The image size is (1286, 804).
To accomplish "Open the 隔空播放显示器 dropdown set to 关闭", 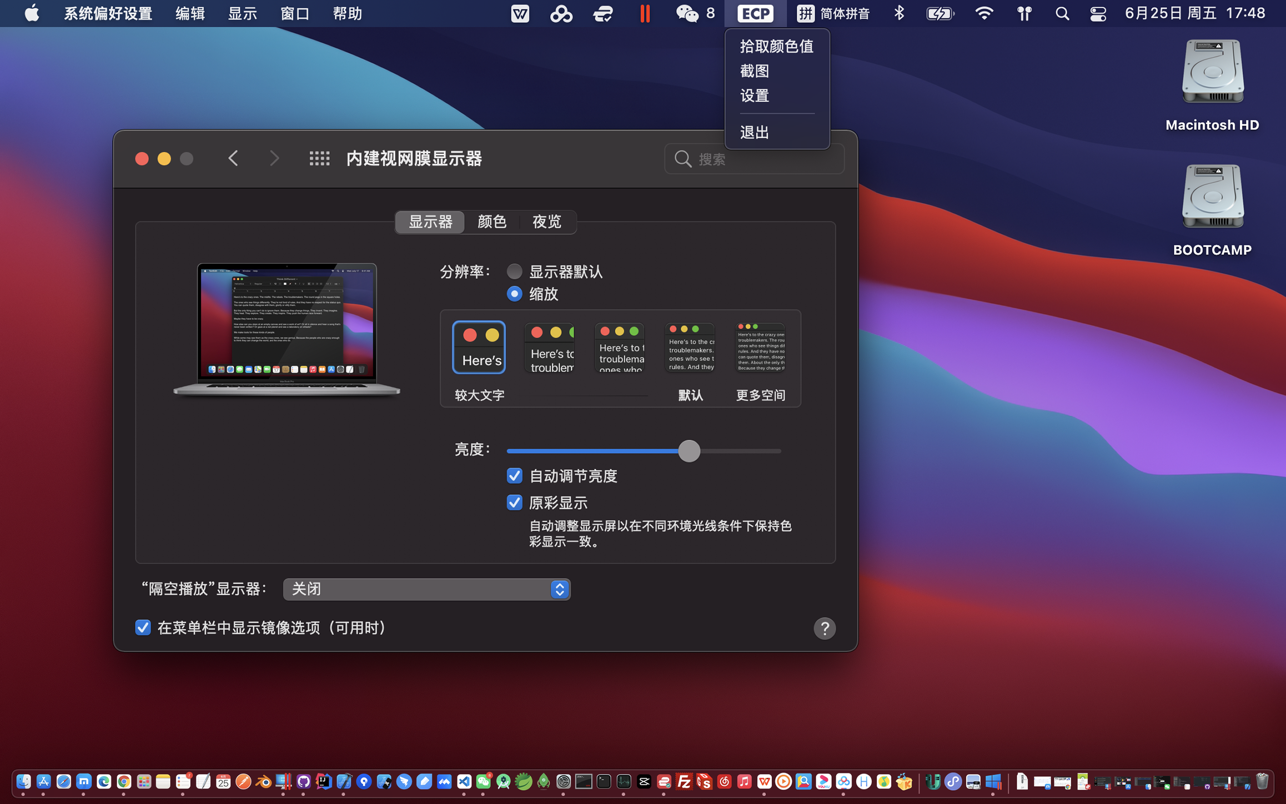I will (x=427, y=589).
